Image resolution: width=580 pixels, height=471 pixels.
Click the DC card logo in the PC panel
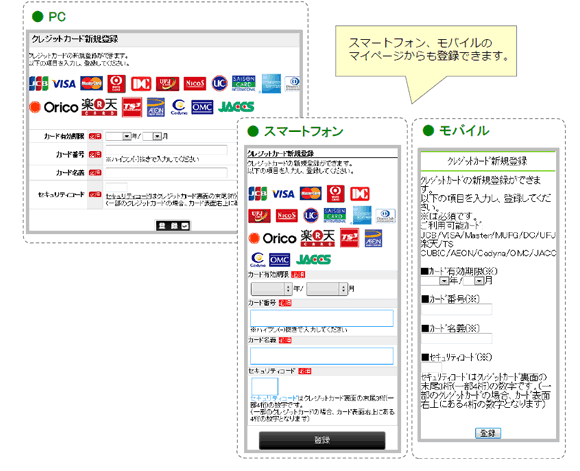click(x=141, y=84)
